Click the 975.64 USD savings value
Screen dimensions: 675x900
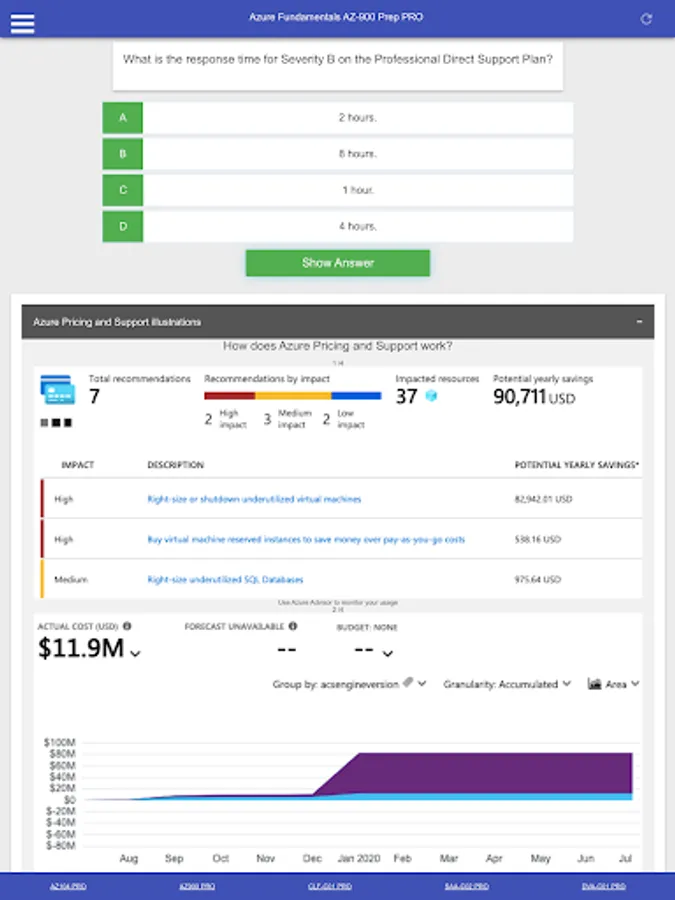click(537, 580)
